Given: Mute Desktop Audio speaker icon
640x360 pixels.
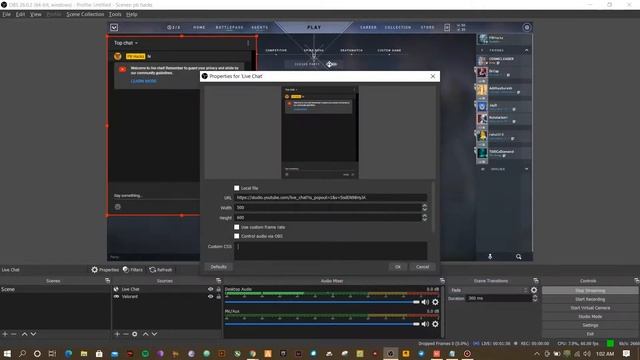Looking at the screenshot, I should tap(425, 302).
